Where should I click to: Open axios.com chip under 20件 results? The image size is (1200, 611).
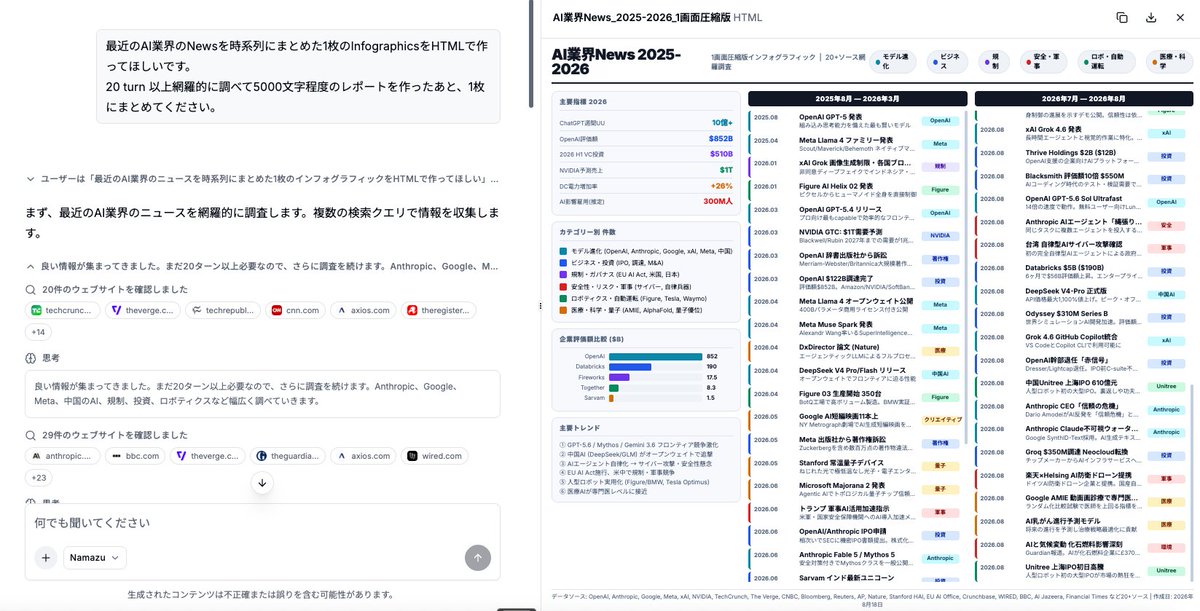[362, 311]
